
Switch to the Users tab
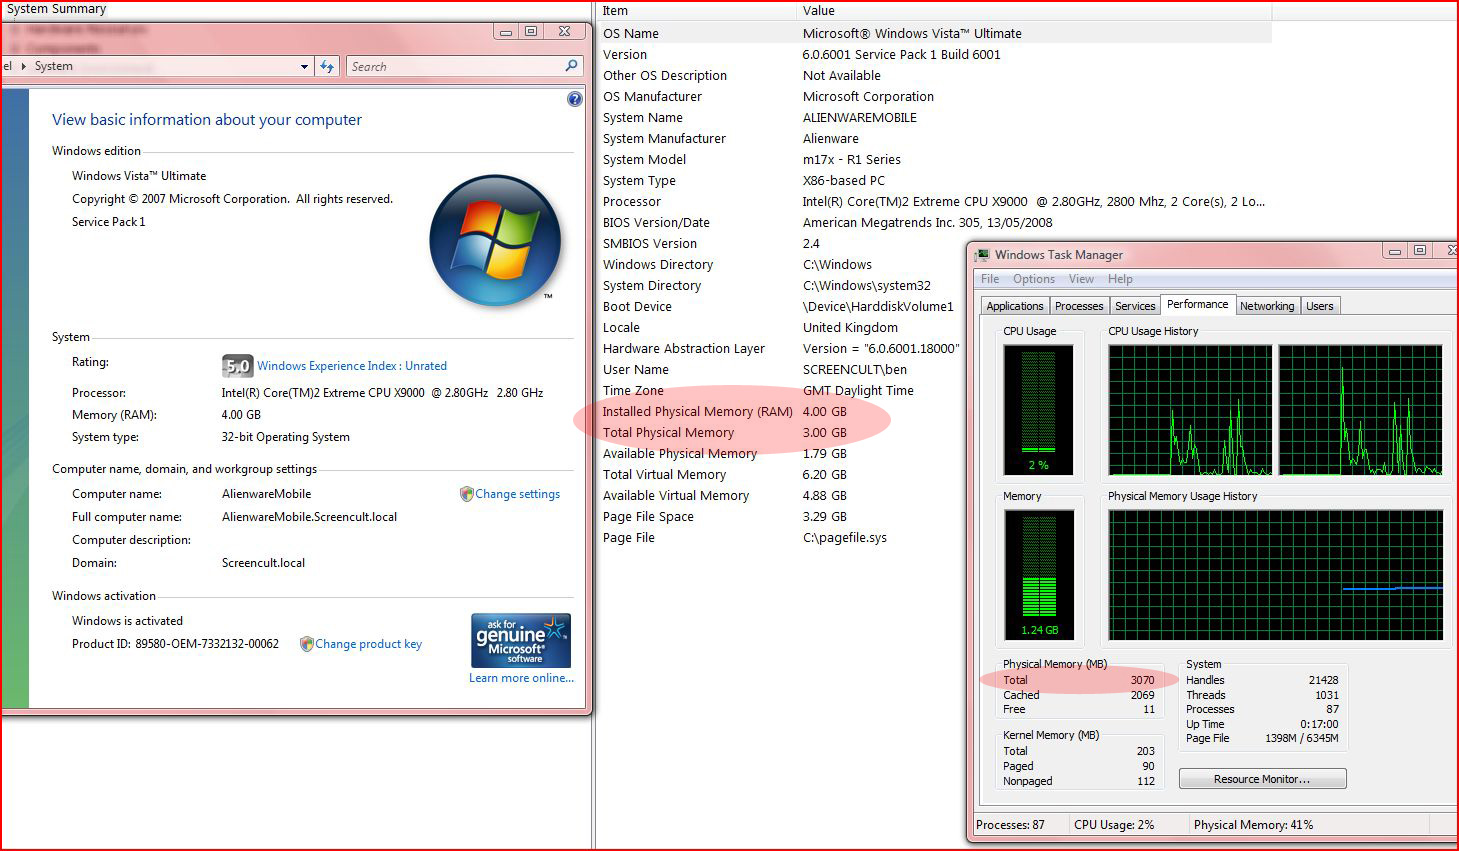(1320, 306)
